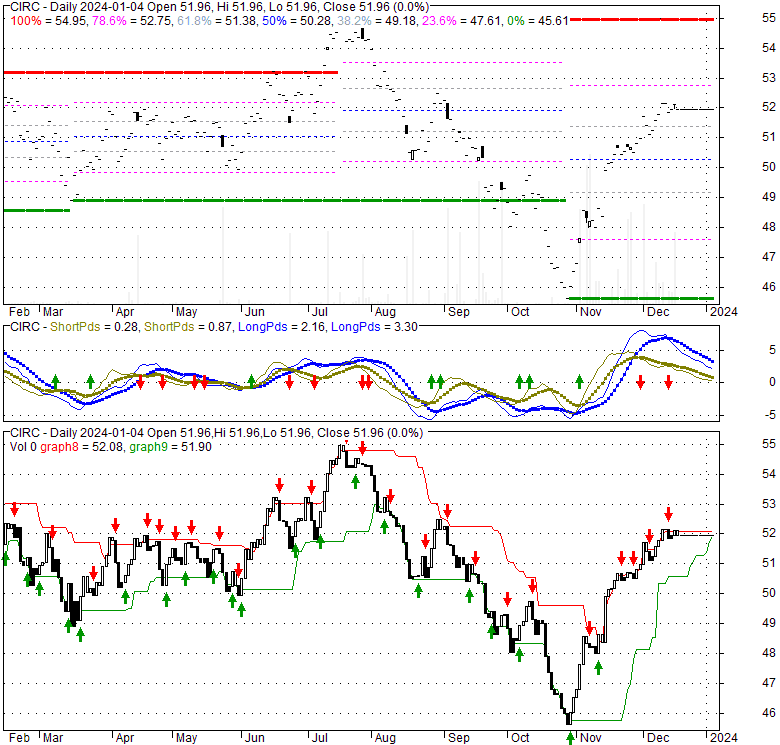Click the 50 price label on the top chart axis
Screen dimensions: 780x745
[x=741, y=167]
